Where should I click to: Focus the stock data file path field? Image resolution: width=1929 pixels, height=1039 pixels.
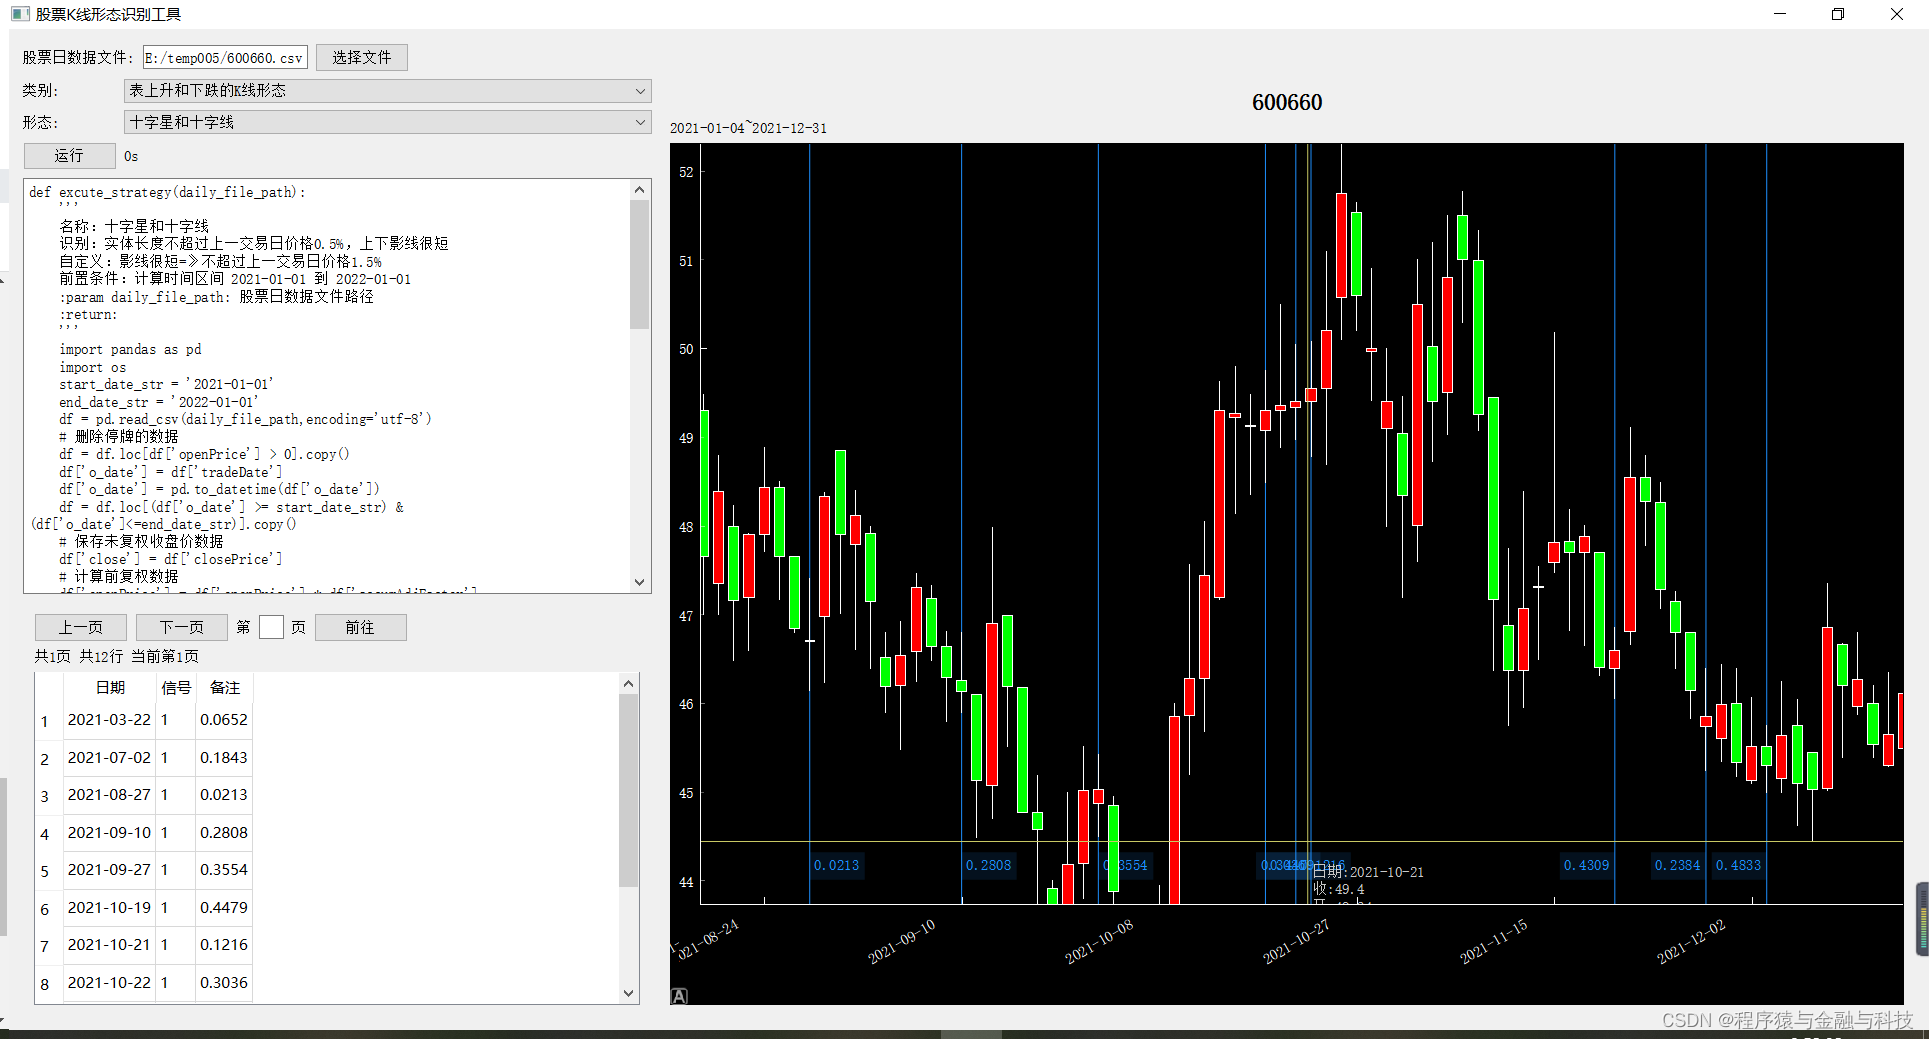(x=225, y=58)
